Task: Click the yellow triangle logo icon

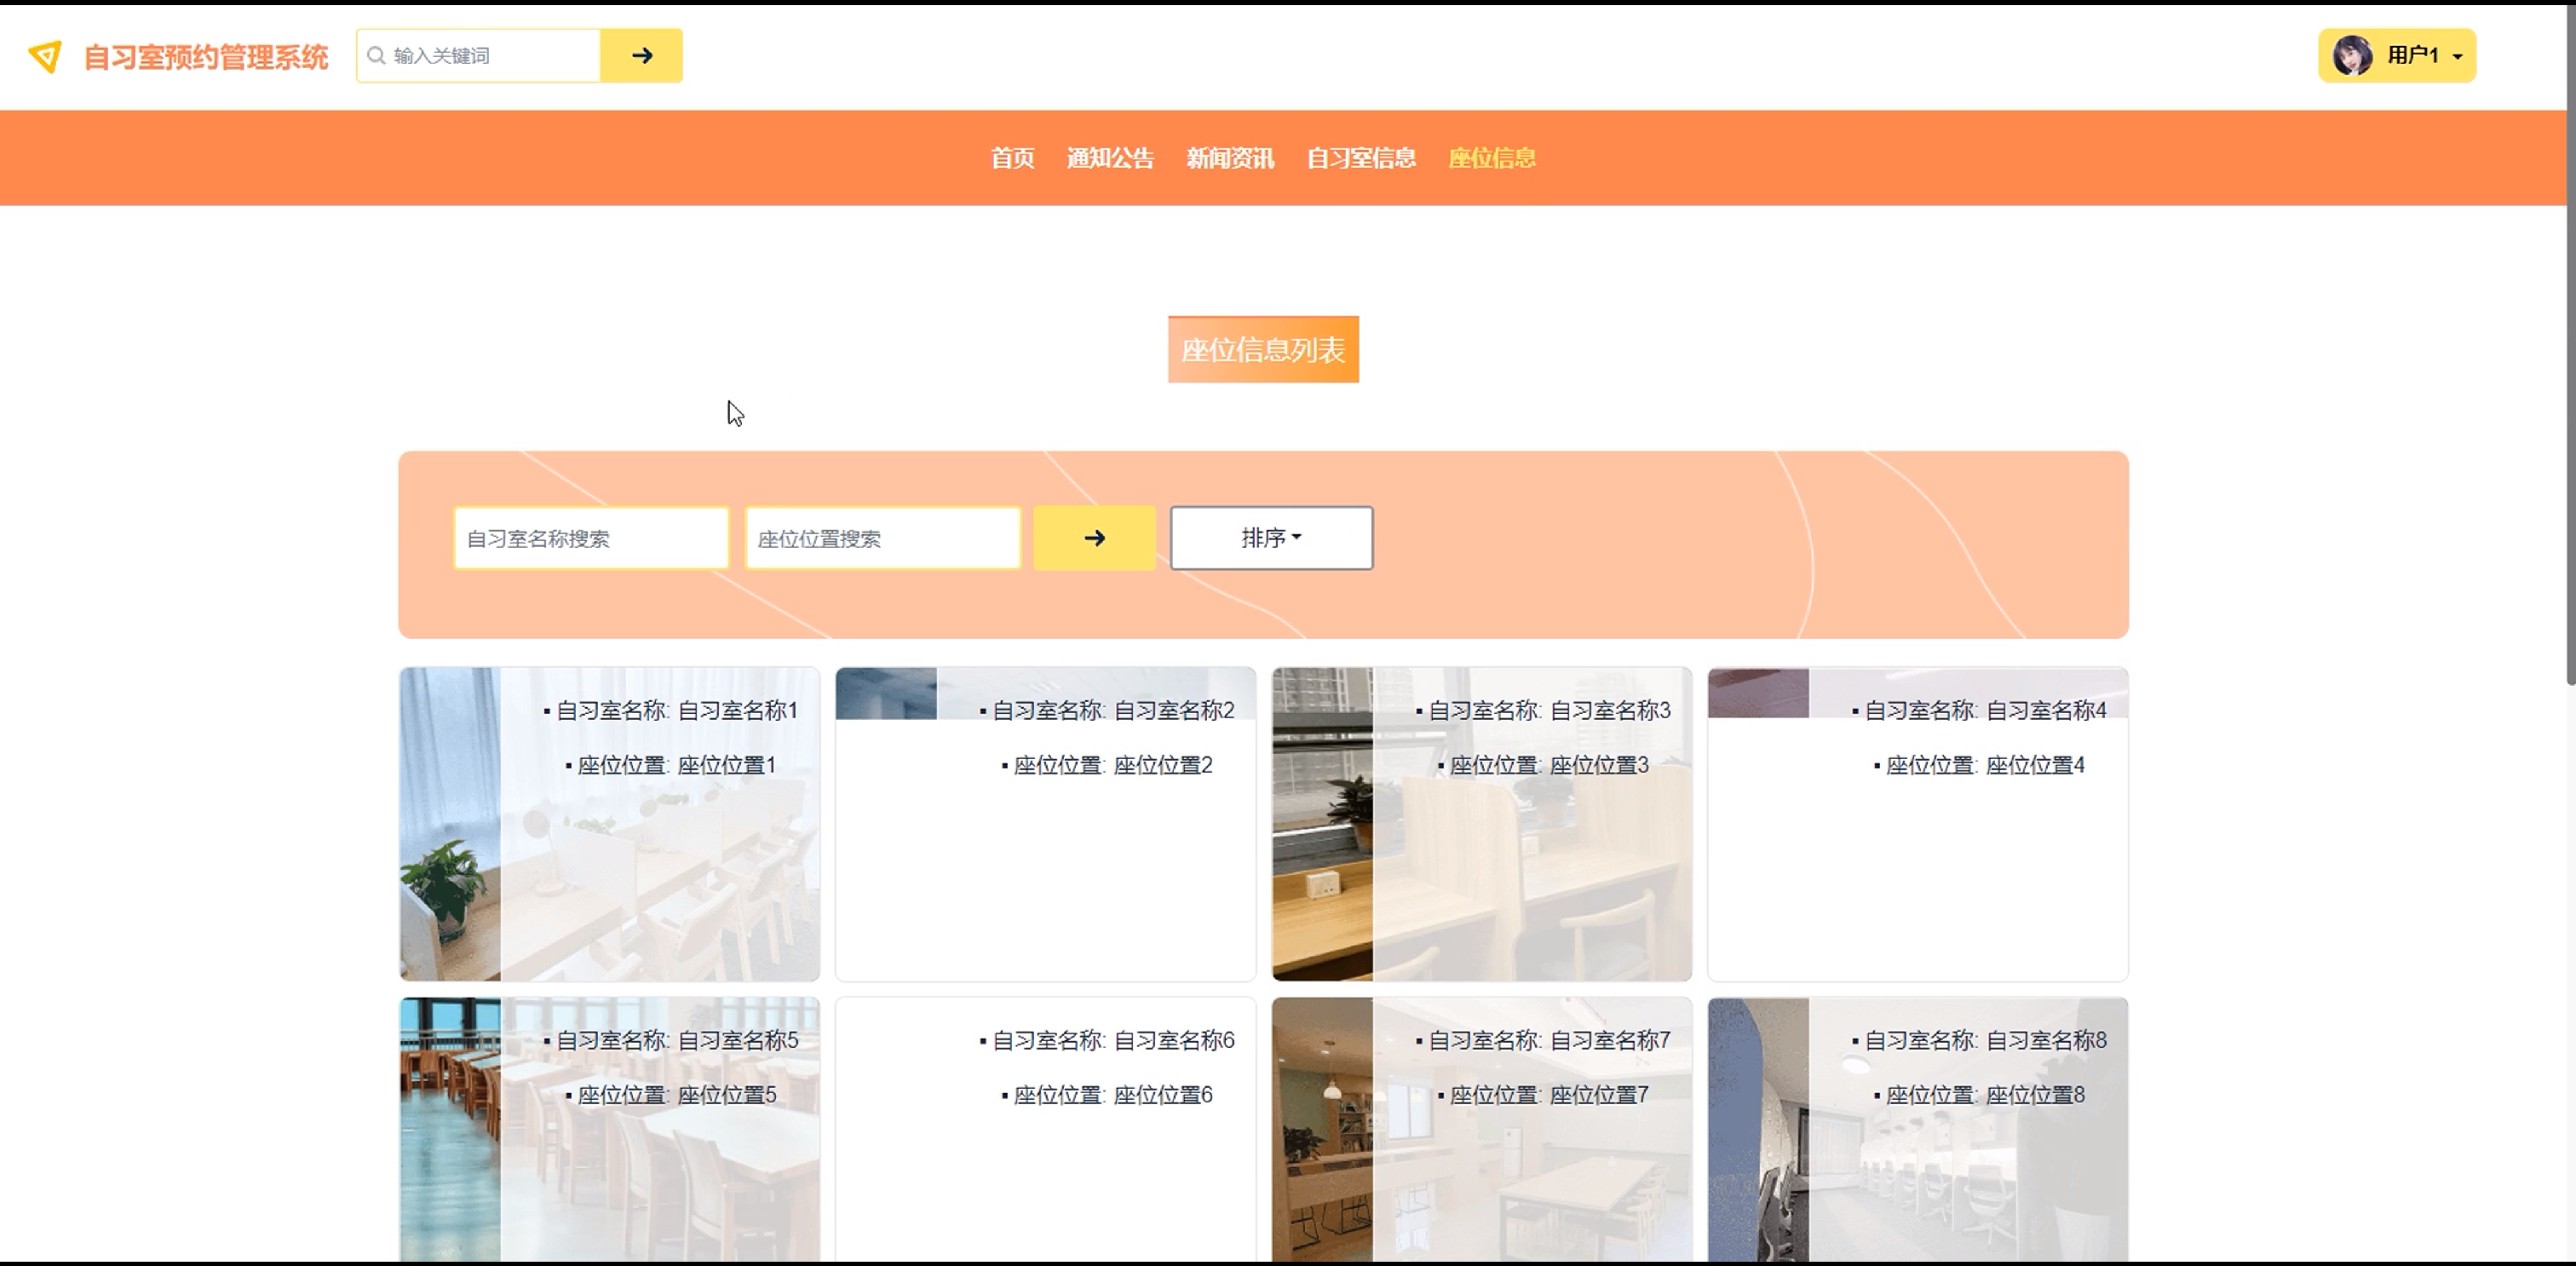Action: [x=45, y=56]
